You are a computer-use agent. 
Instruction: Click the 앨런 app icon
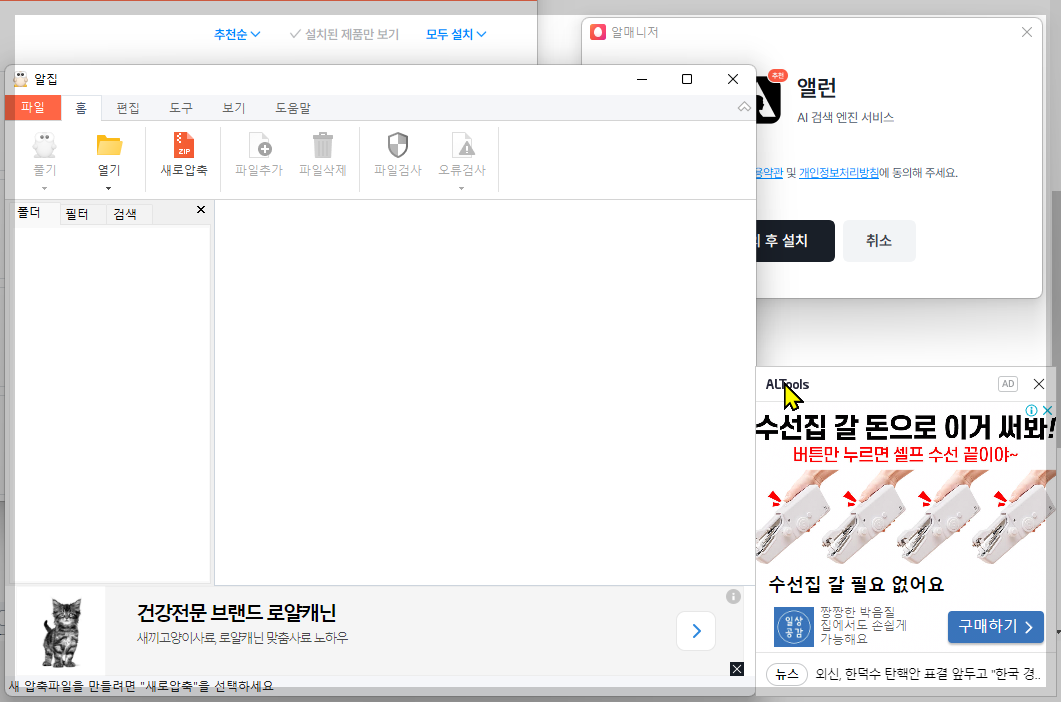768,99
